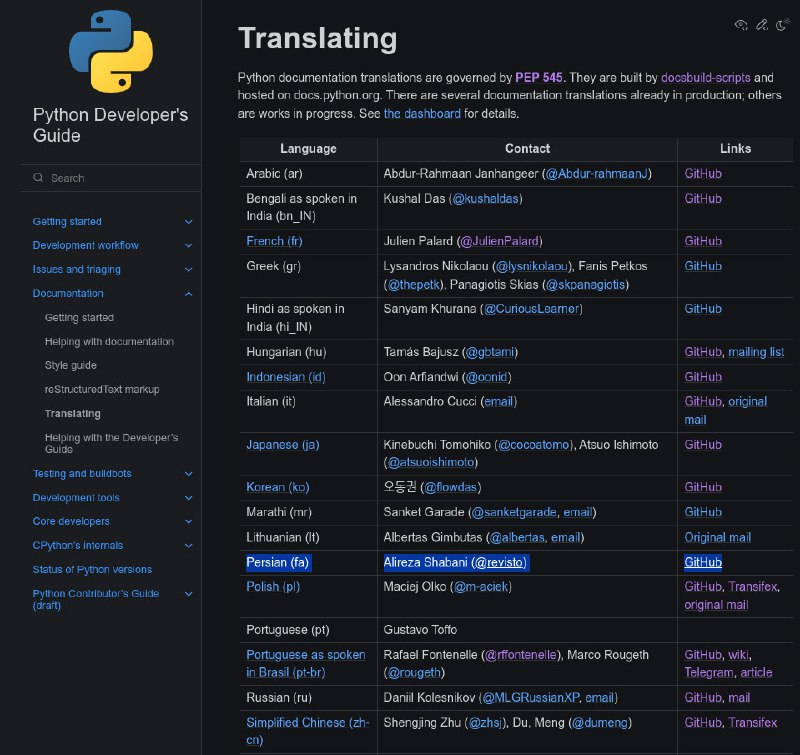Expand the Getting started section chevron
Screen dimensions: 800x755
tap(188, 222)
